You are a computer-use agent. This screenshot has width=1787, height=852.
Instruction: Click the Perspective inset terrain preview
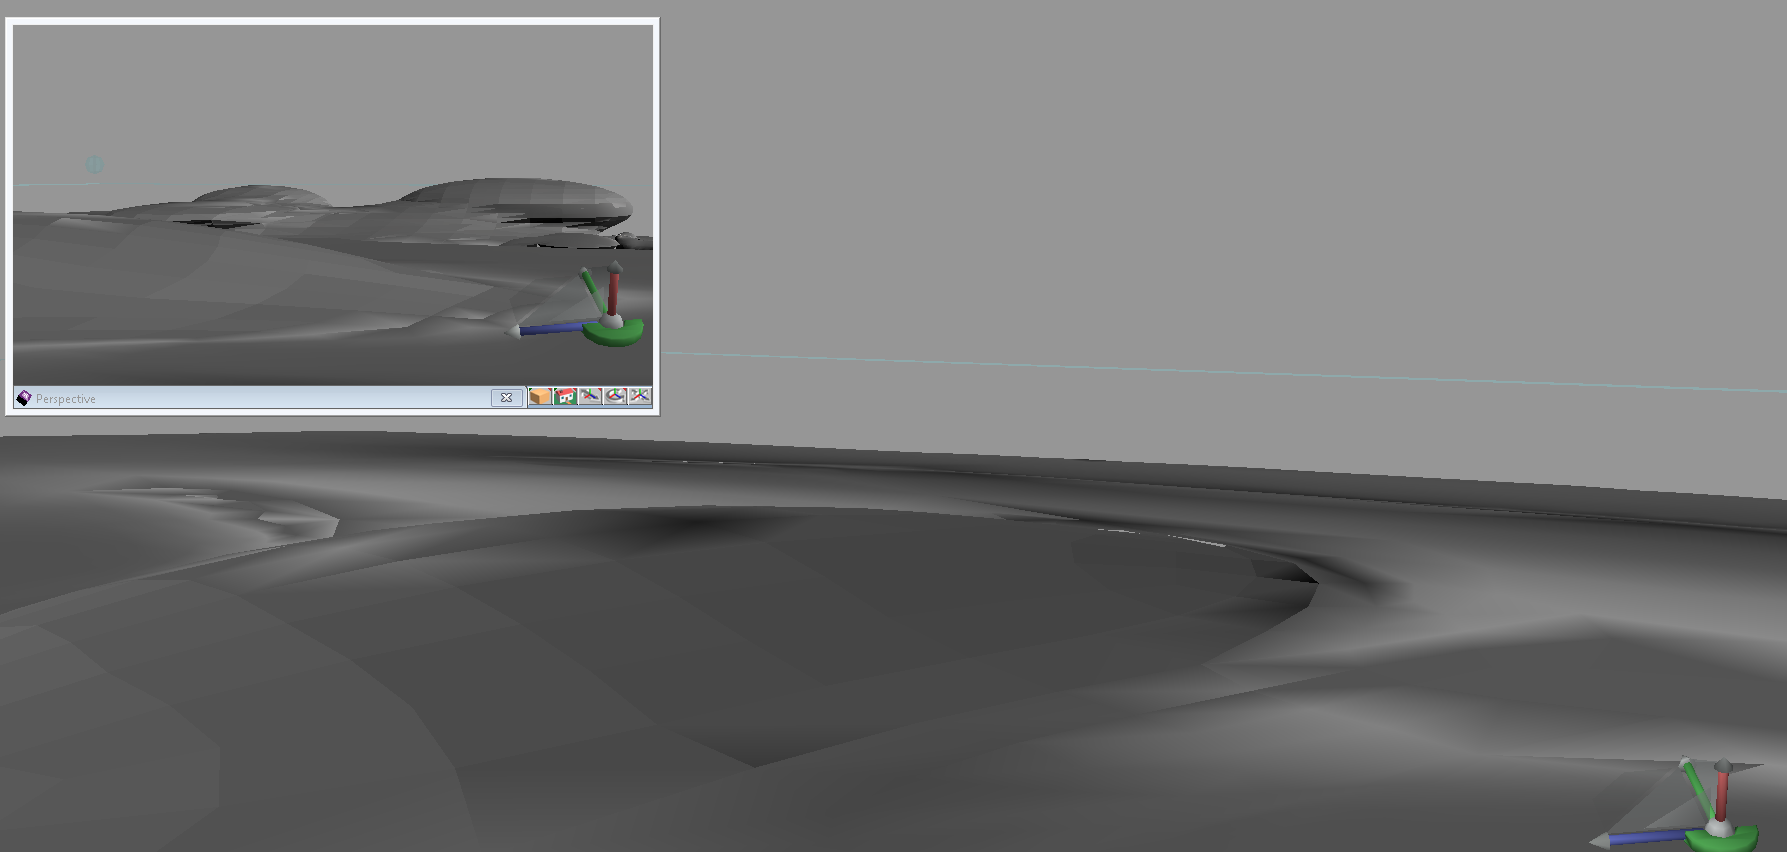coord(332,205)
